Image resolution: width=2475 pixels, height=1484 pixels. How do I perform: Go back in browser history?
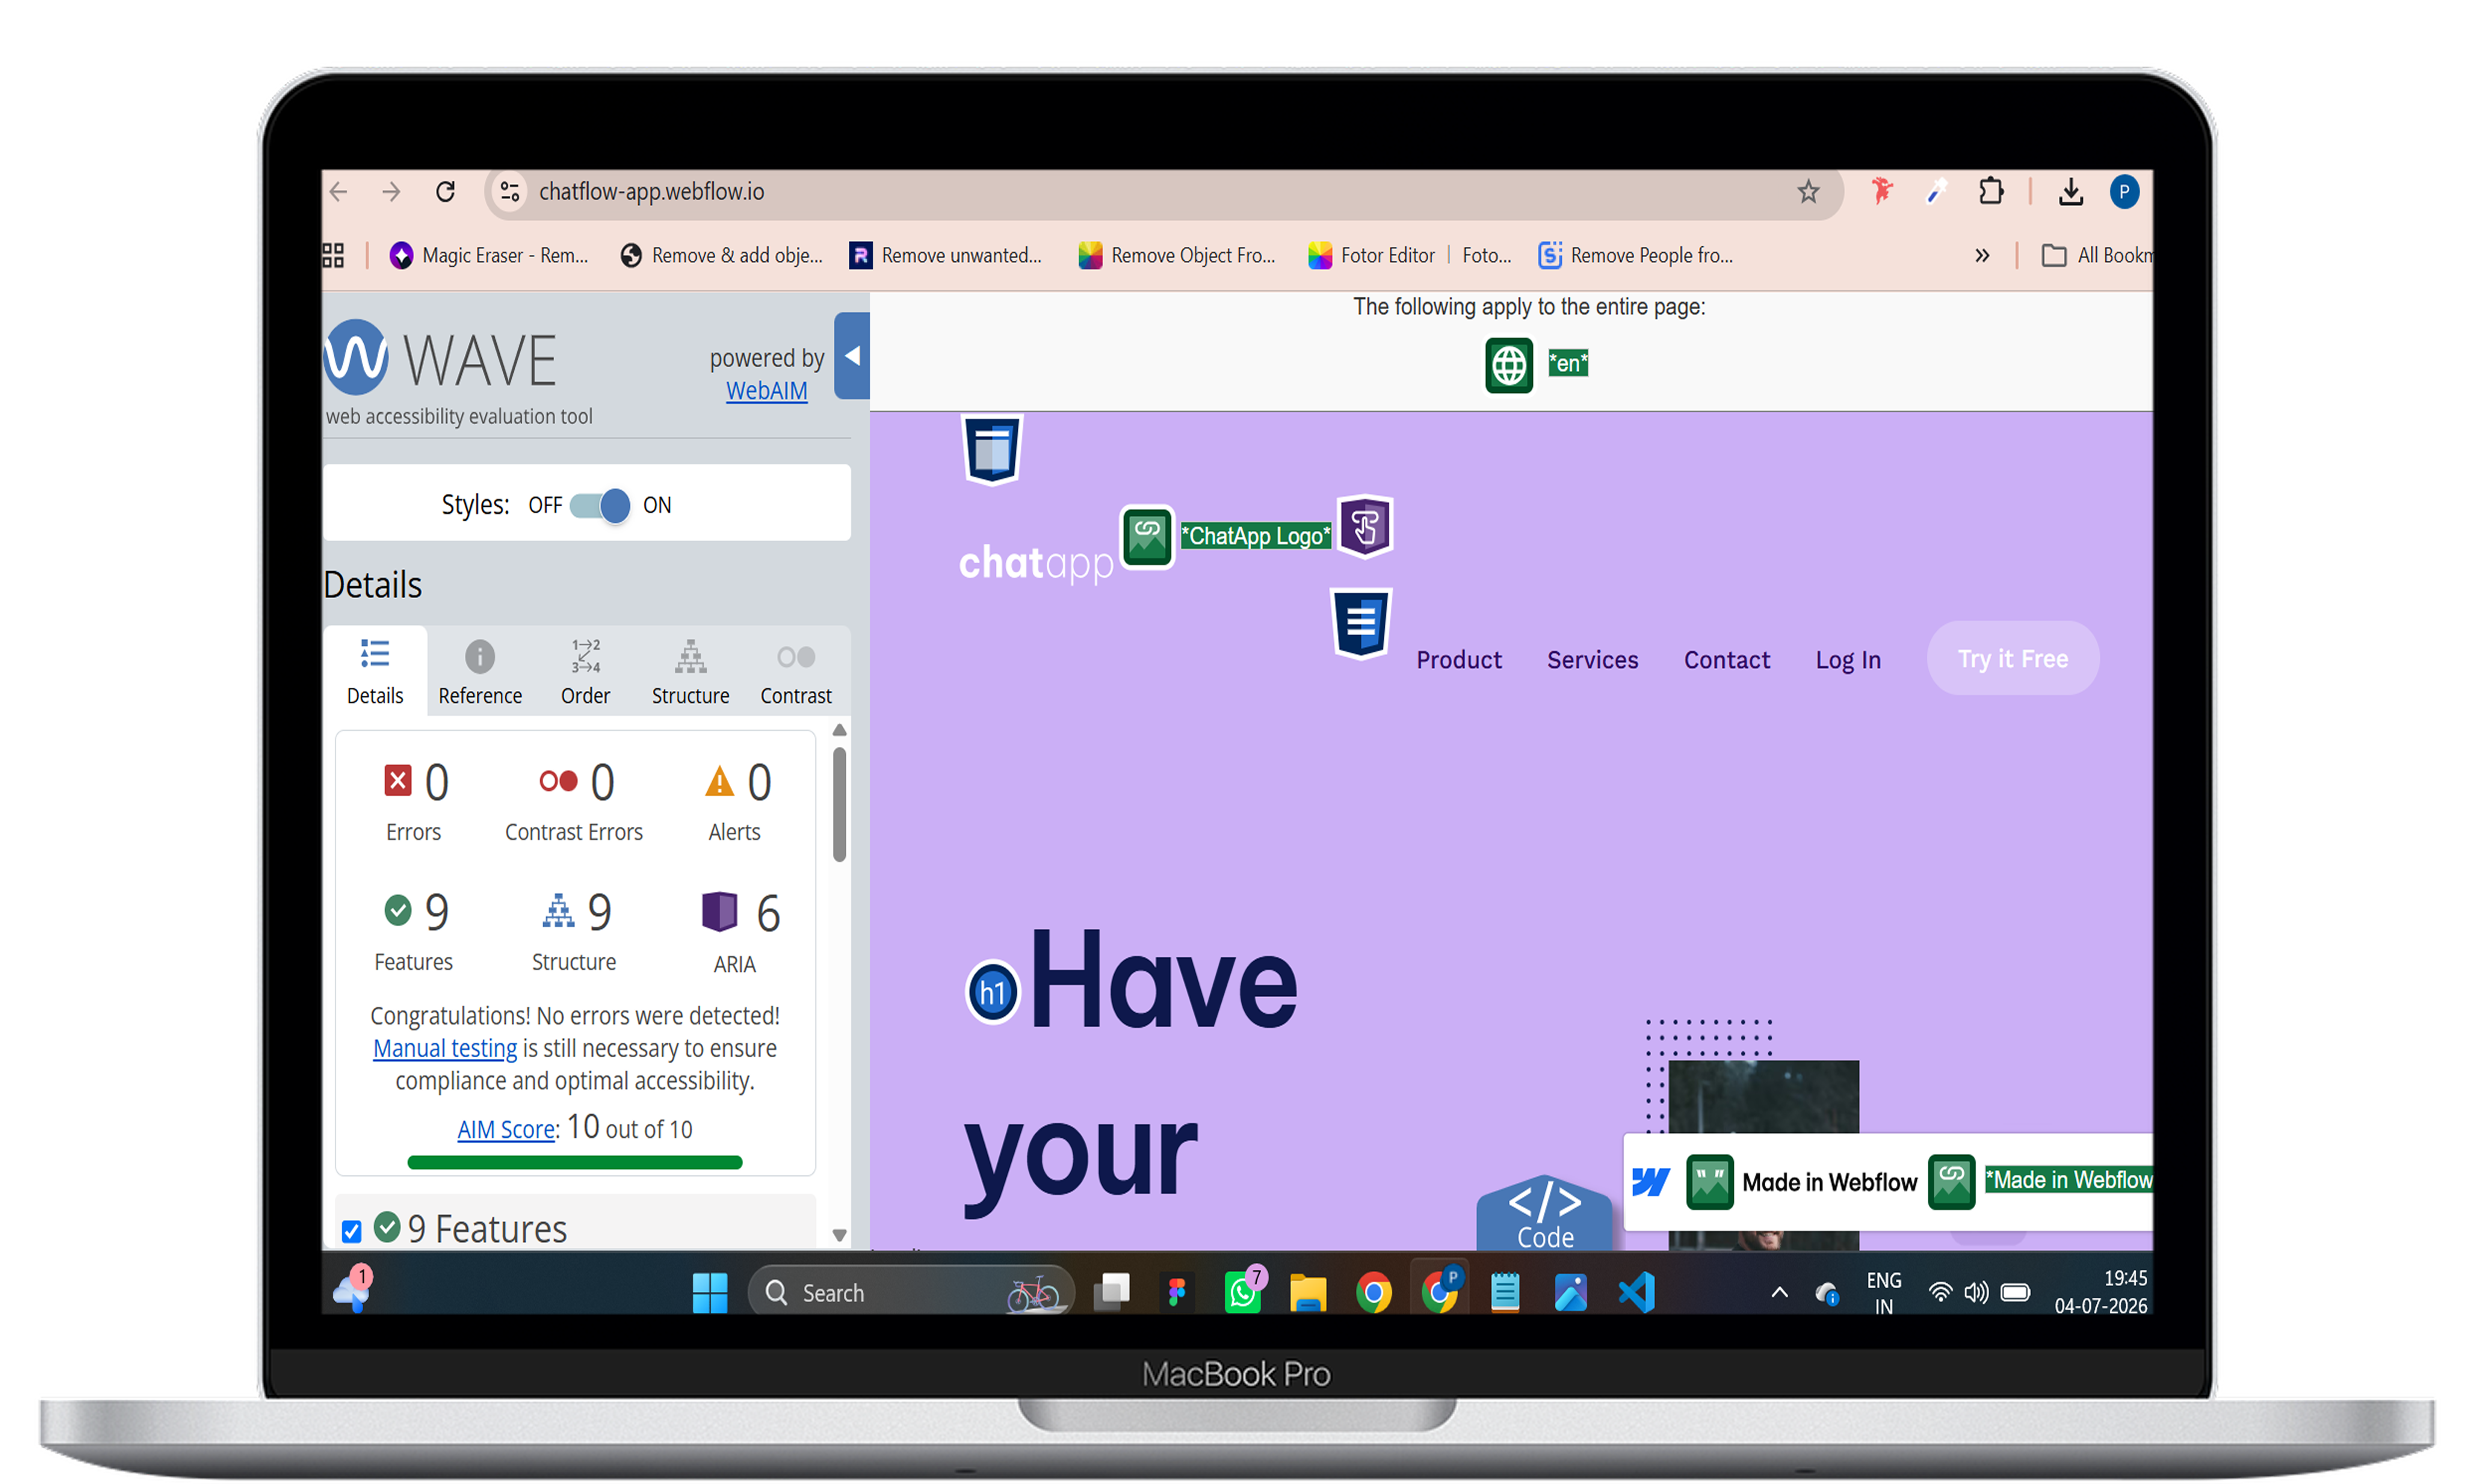[x=339, y=191]
